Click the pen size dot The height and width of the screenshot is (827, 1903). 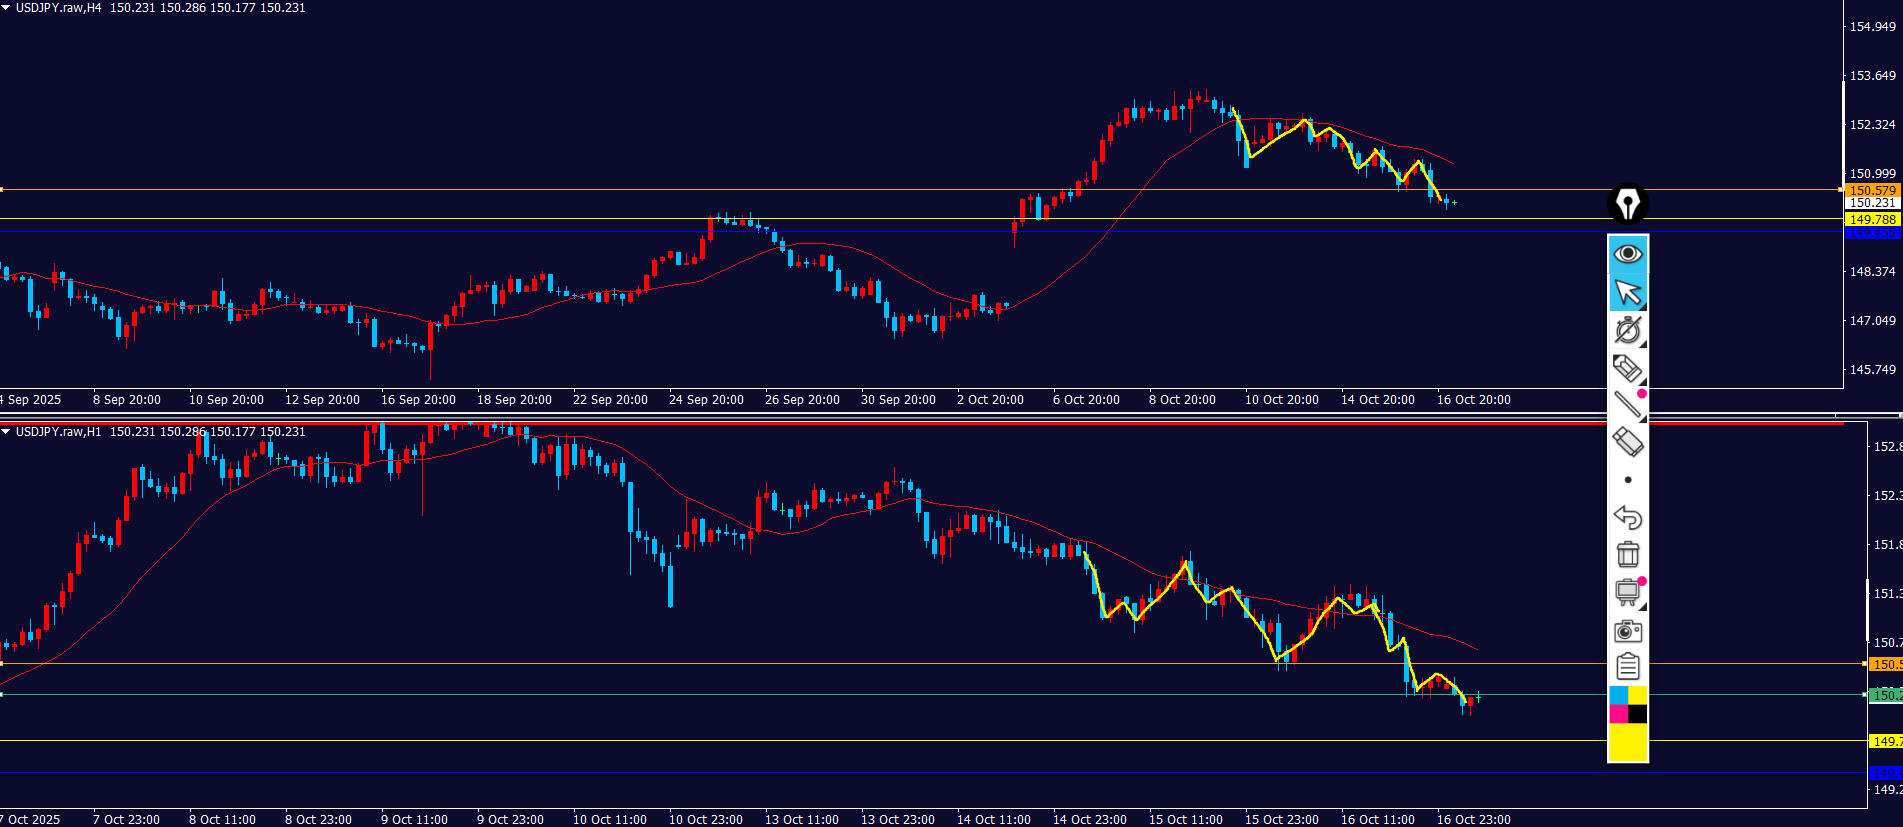tap(1627, 480)
